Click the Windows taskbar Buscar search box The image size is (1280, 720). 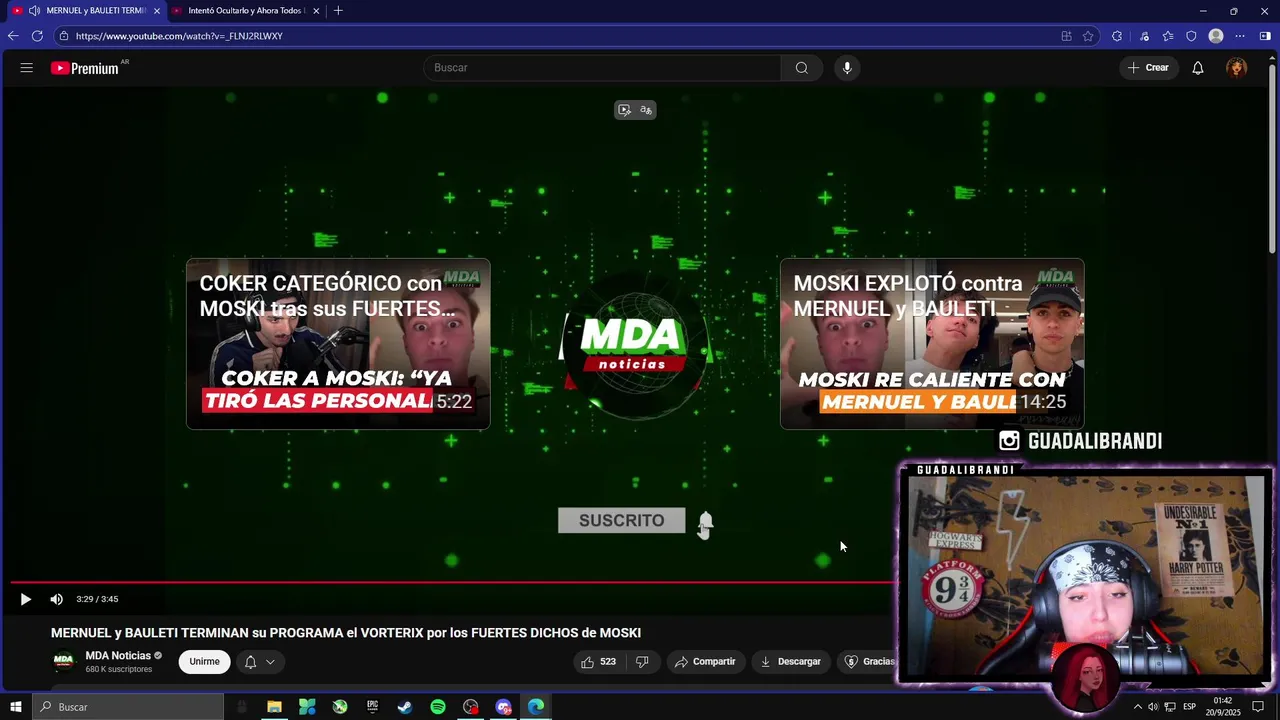[128, 707]
